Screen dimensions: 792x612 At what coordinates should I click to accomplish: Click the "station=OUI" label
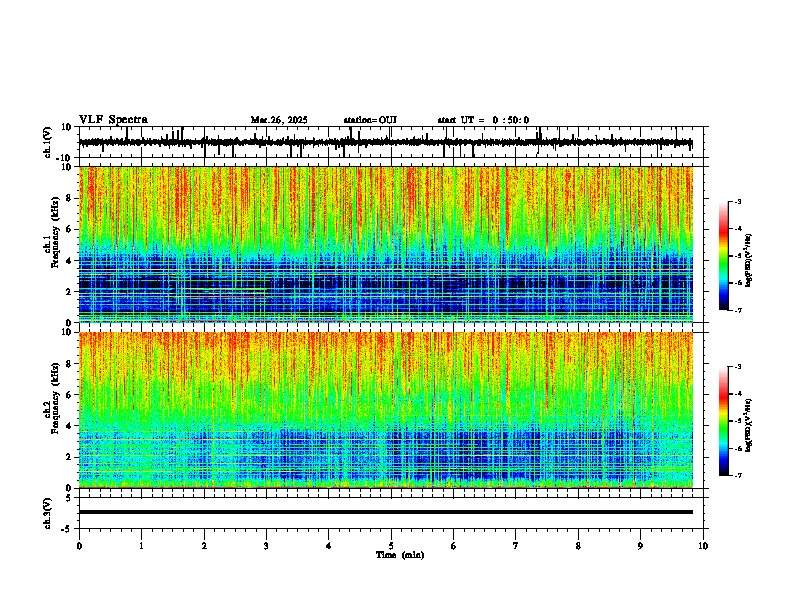370,120
